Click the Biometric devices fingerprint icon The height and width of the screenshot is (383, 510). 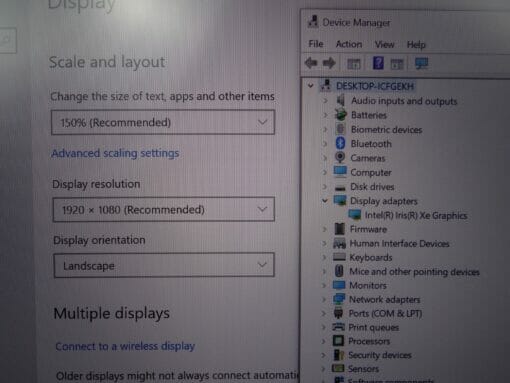point(340,129)
